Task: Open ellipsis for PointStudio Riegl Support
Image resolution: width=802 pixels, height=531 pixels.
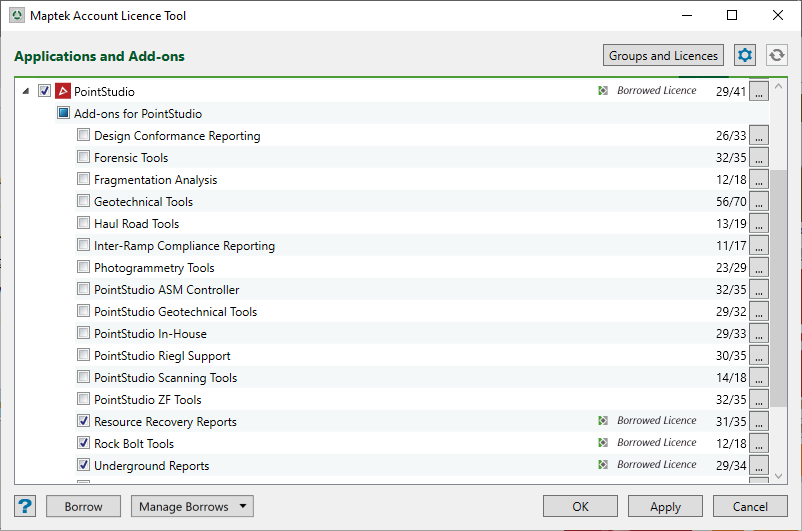Action: (x=759, y=356)
